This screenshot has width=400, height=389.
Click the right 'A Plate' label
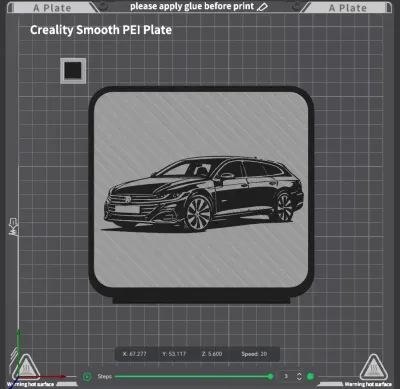348,8
